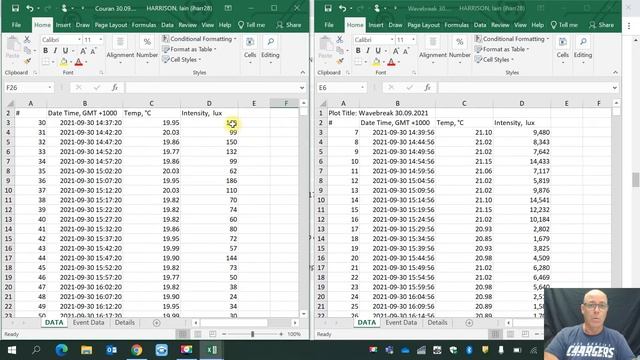This screenshot has width=640, height=360.
Task: Add new sheet in right workbook
Action: [x=469, y=323]
